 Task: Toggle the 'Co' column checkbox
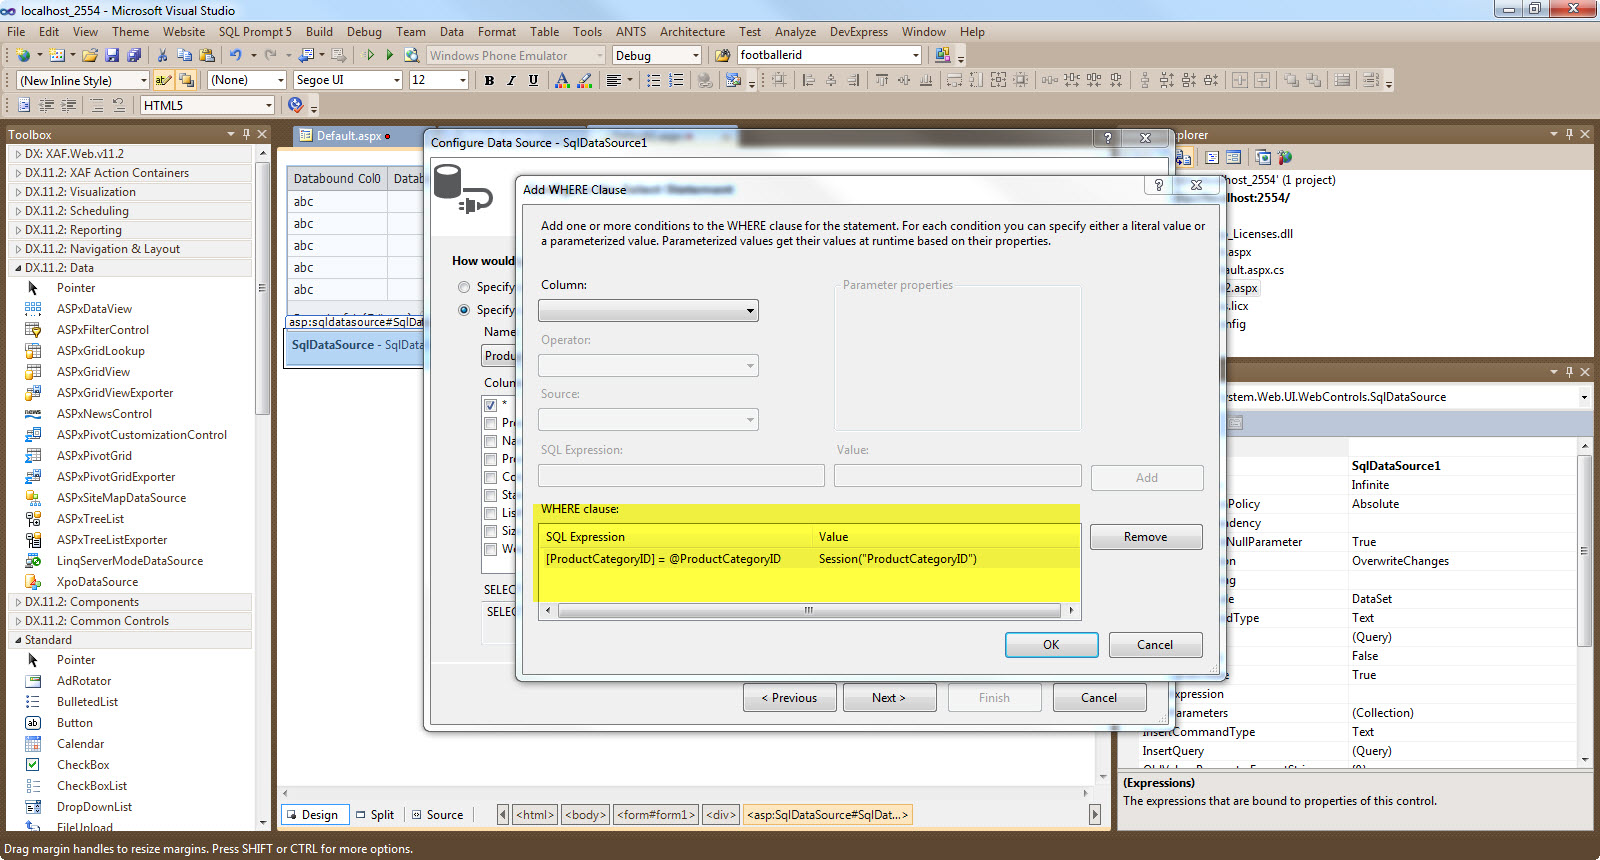(491, 477)
